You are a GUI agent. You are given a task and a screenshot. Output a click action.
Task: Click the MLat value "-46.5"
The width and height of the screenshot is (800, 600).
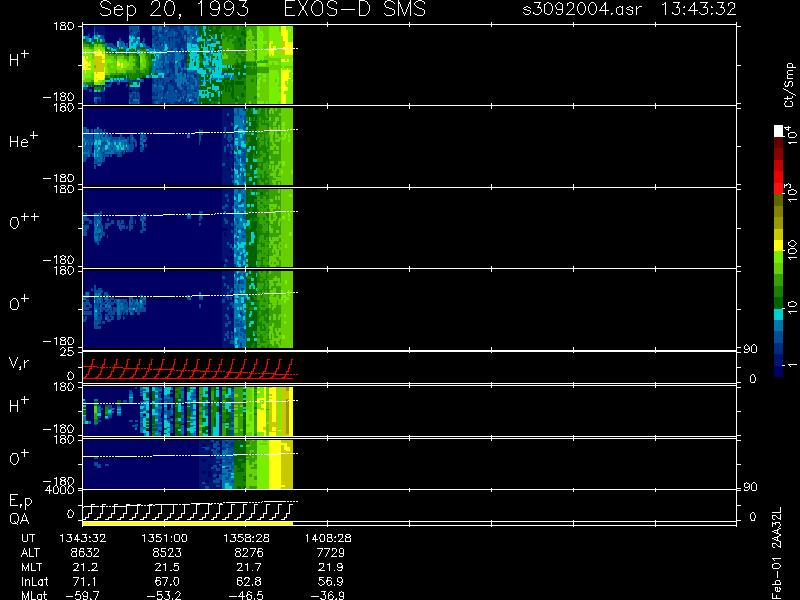[246, 595]
